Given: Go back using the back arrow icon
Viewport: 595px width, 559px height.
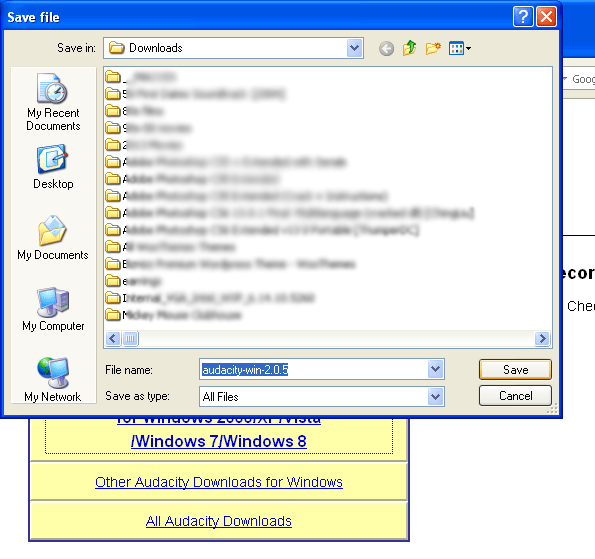Looking at the screenshot, I should pyautogui.click(x=386, y=49).
